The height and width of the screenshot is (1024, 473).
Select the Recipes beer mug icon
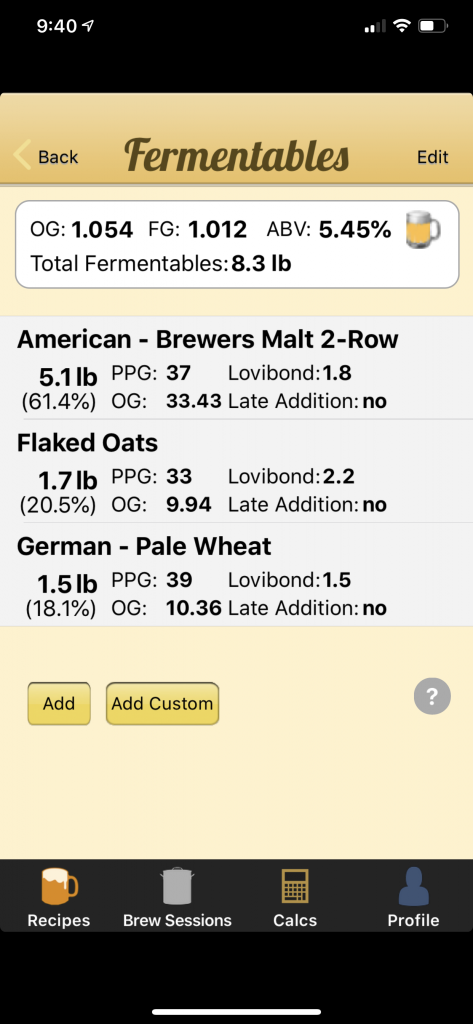point(59,887)
